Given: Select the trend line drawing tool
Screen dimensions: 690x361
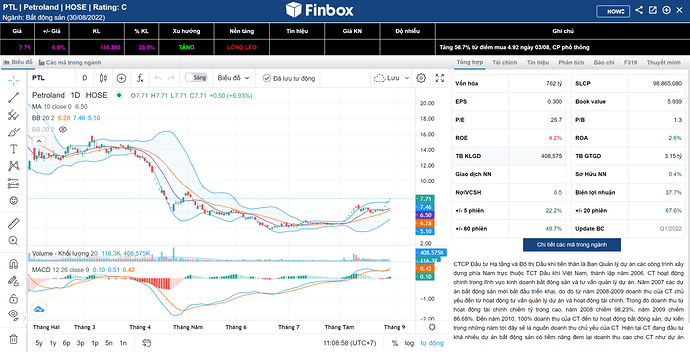Looking at the screenshot, I should [x=14, y=97].
